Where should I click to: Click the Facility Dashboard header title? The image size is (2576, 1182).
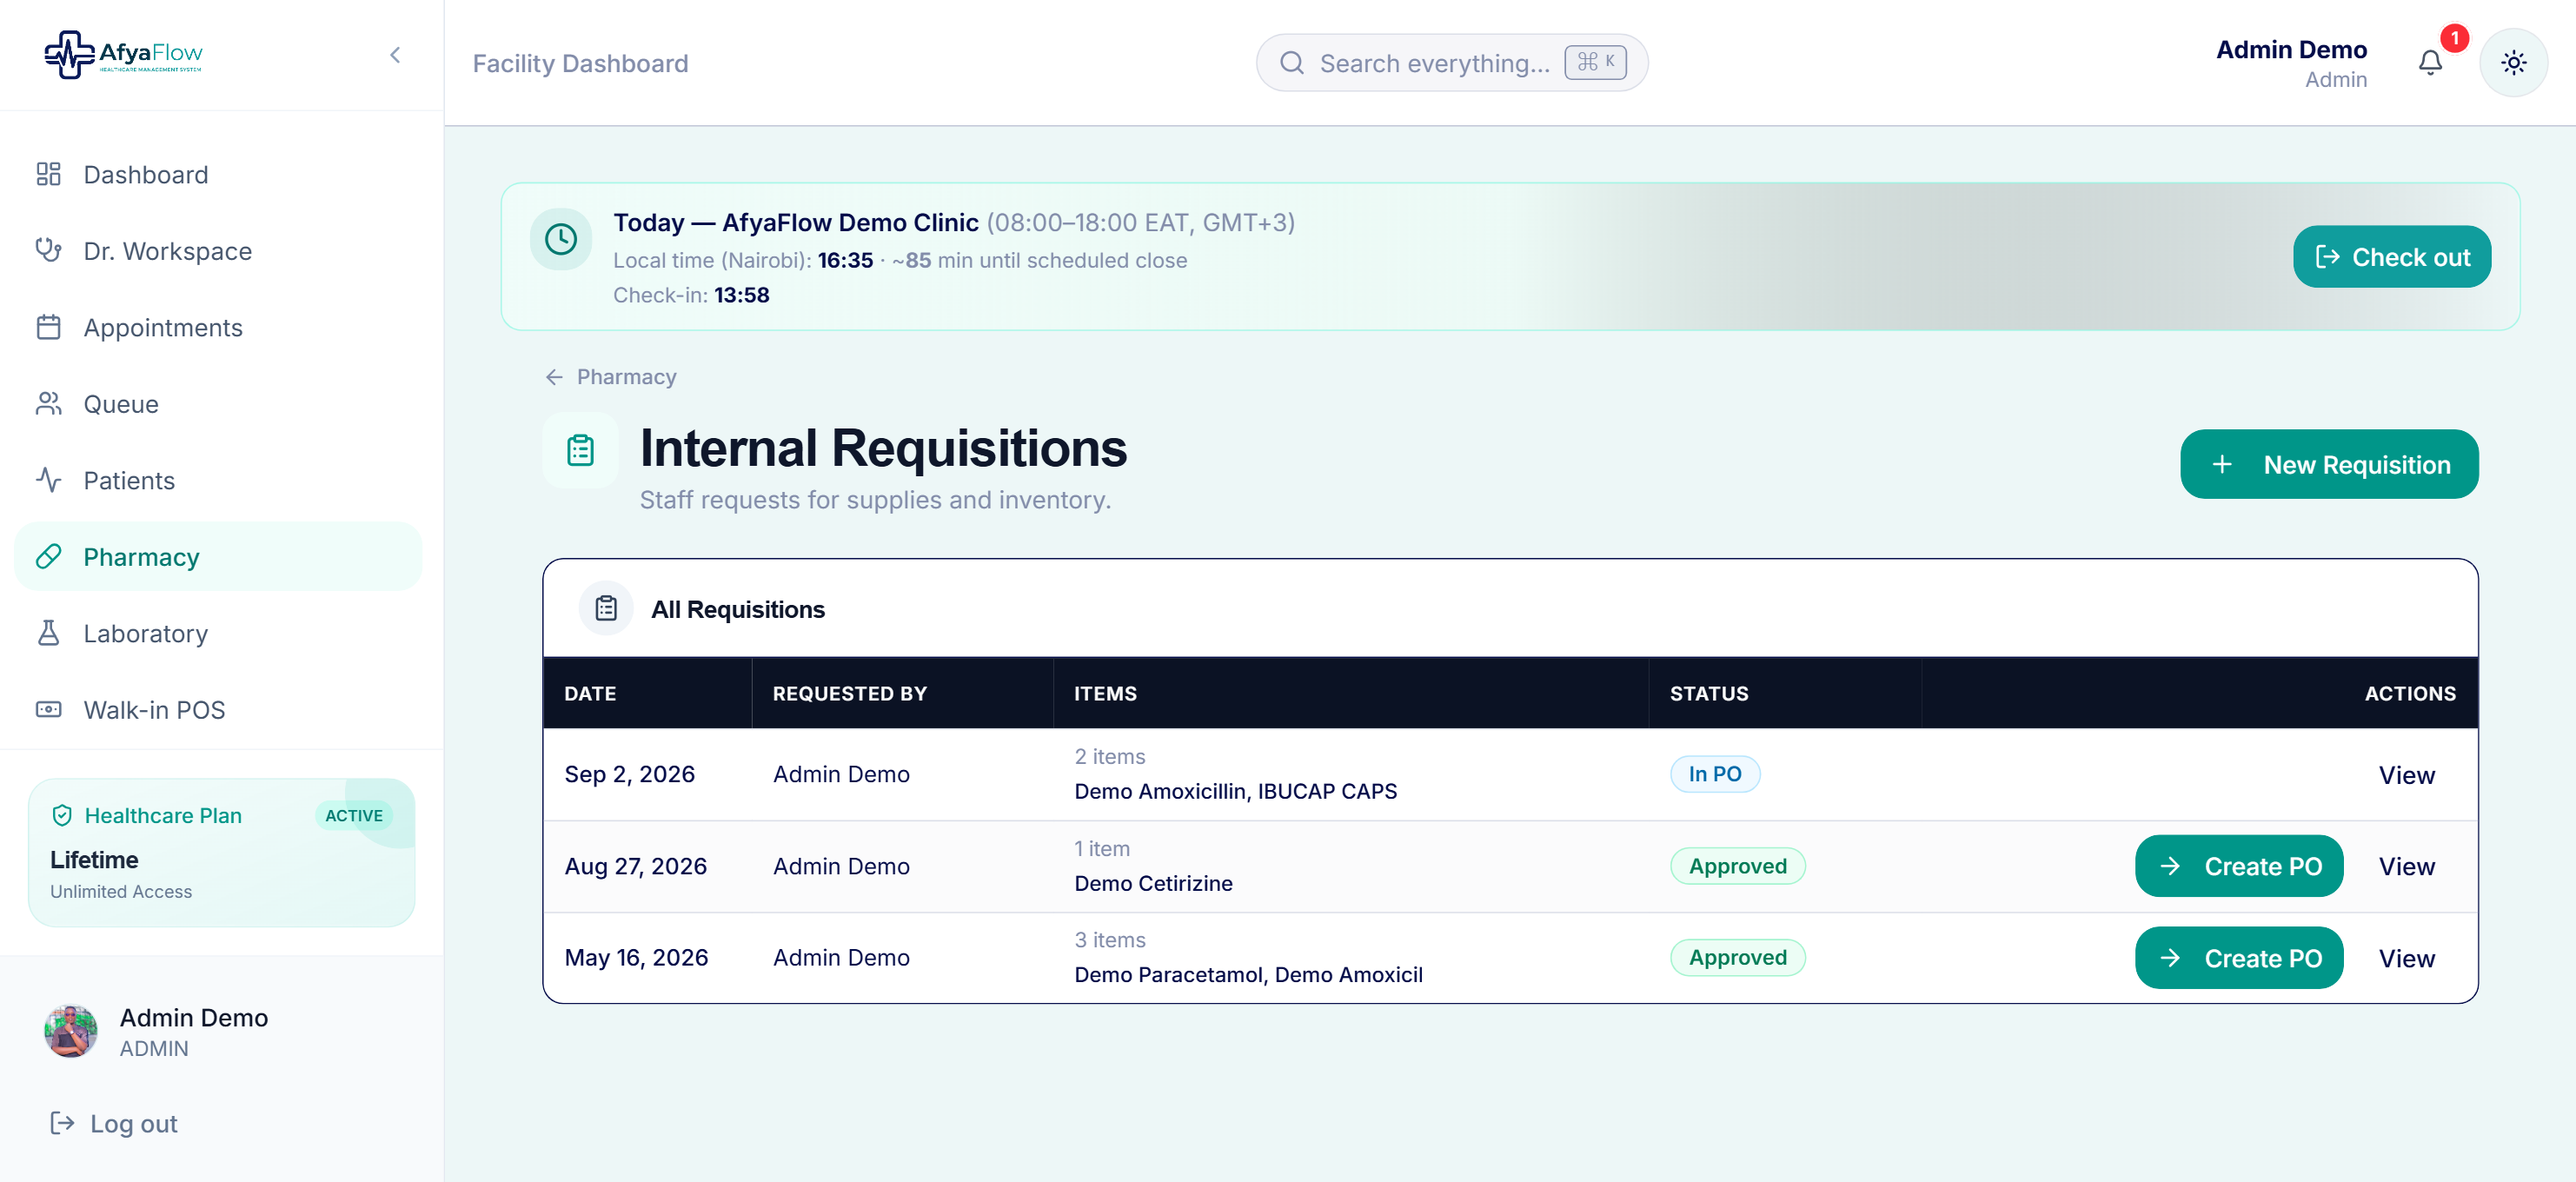(580, 63)
